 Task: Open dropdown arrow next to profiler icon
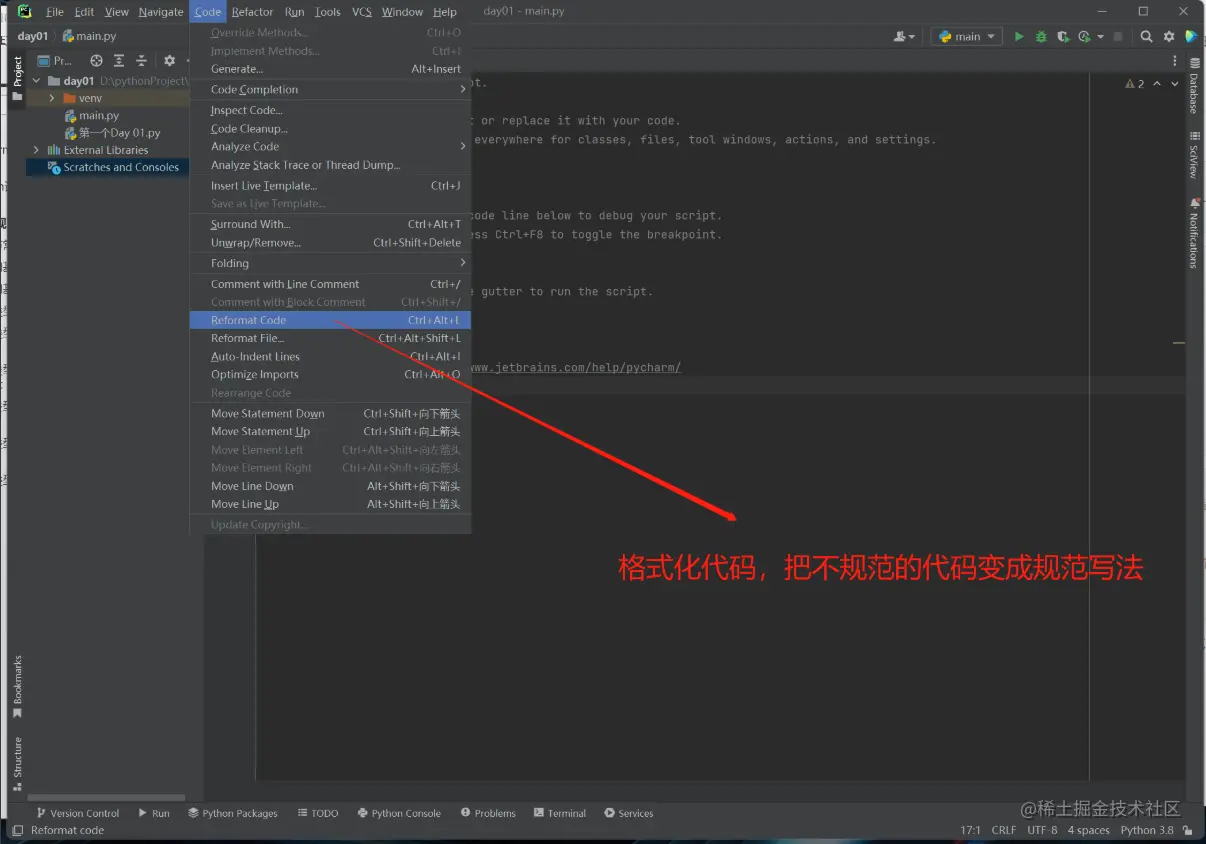1101,36
